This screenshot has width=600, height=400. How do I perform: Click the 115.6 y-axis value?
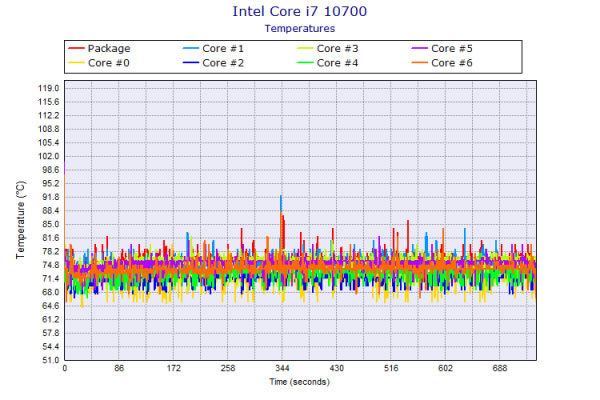49,102
